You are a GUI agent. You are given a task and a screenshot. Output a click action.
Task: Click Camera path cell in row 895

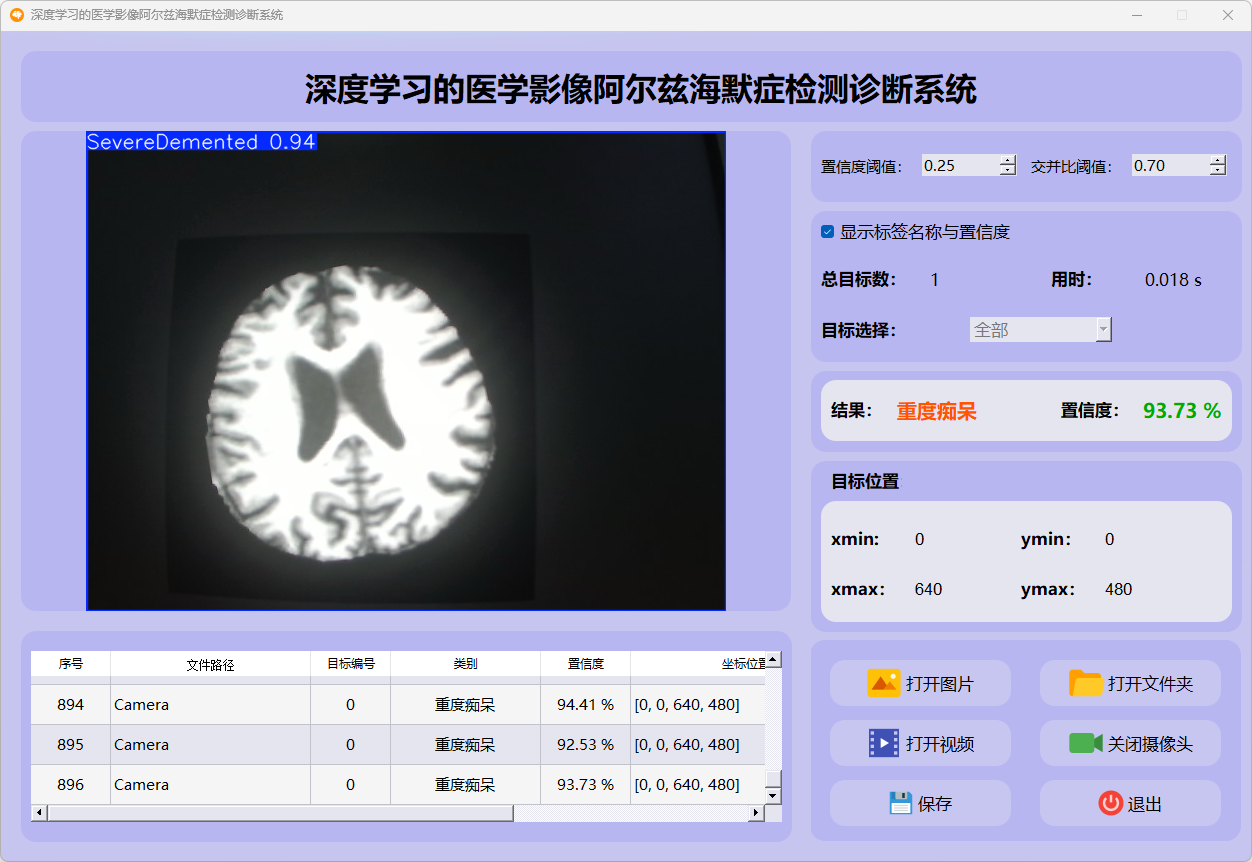pos(211,745)
